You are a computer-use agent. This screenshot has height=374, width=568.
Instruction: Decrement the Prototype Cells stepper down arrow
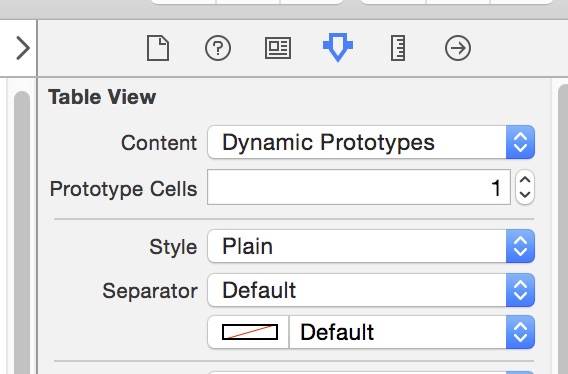click(x=525, y=196)
